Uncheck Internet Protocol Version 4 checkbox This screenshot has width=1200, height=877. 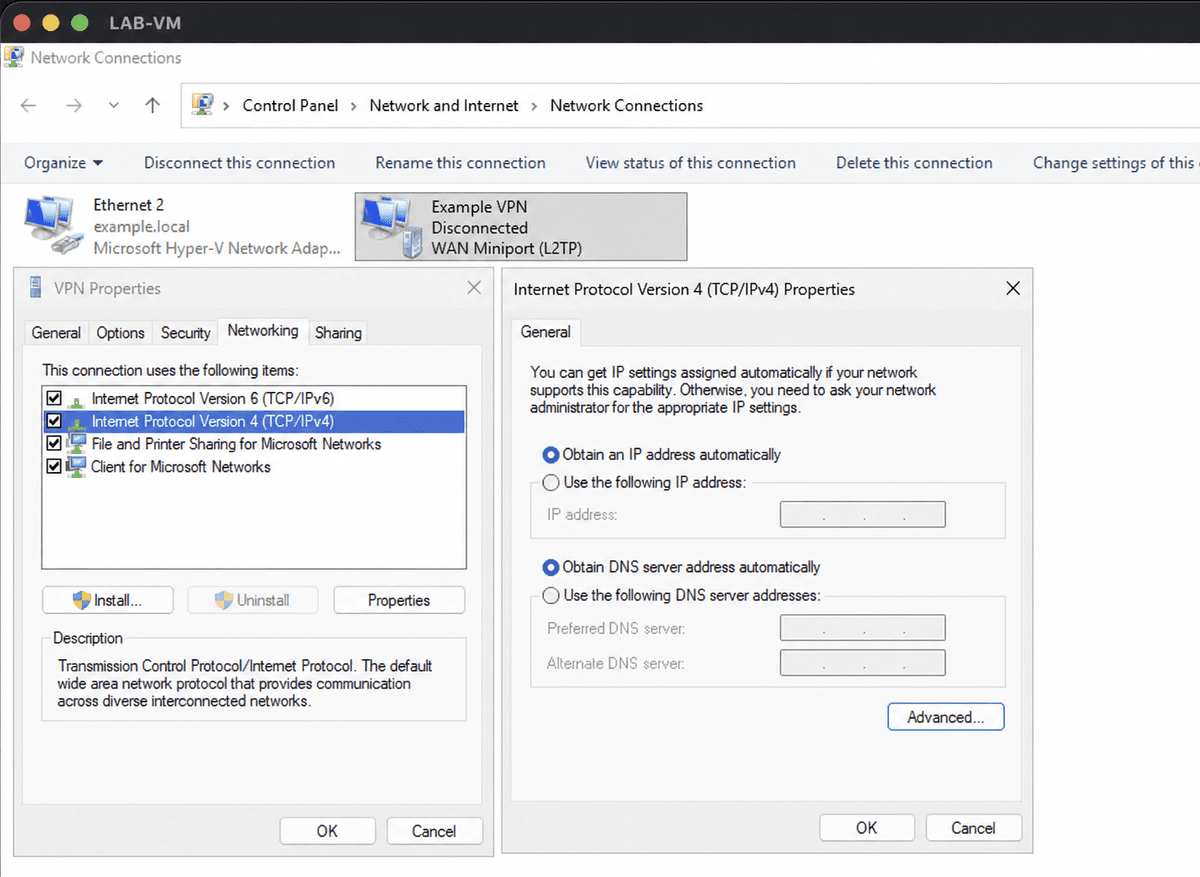54,421
